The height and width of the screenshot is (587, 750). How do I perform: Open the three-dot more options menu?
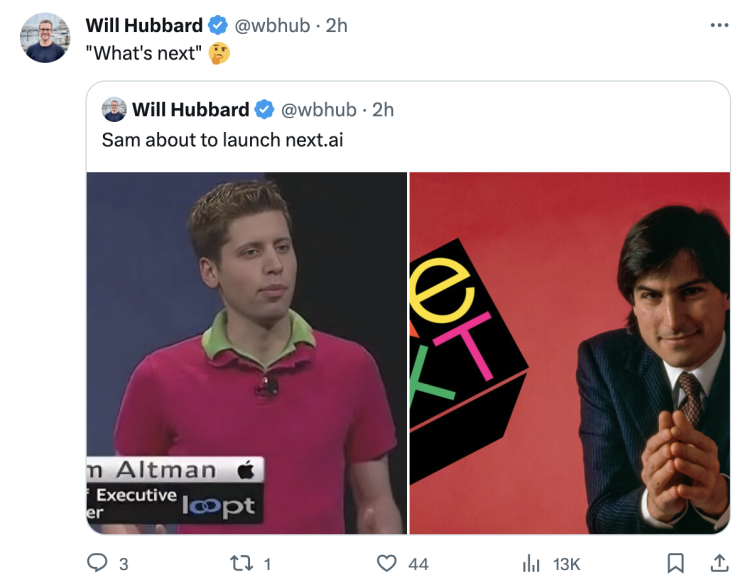pyautogui.click(x=719, y=25)
